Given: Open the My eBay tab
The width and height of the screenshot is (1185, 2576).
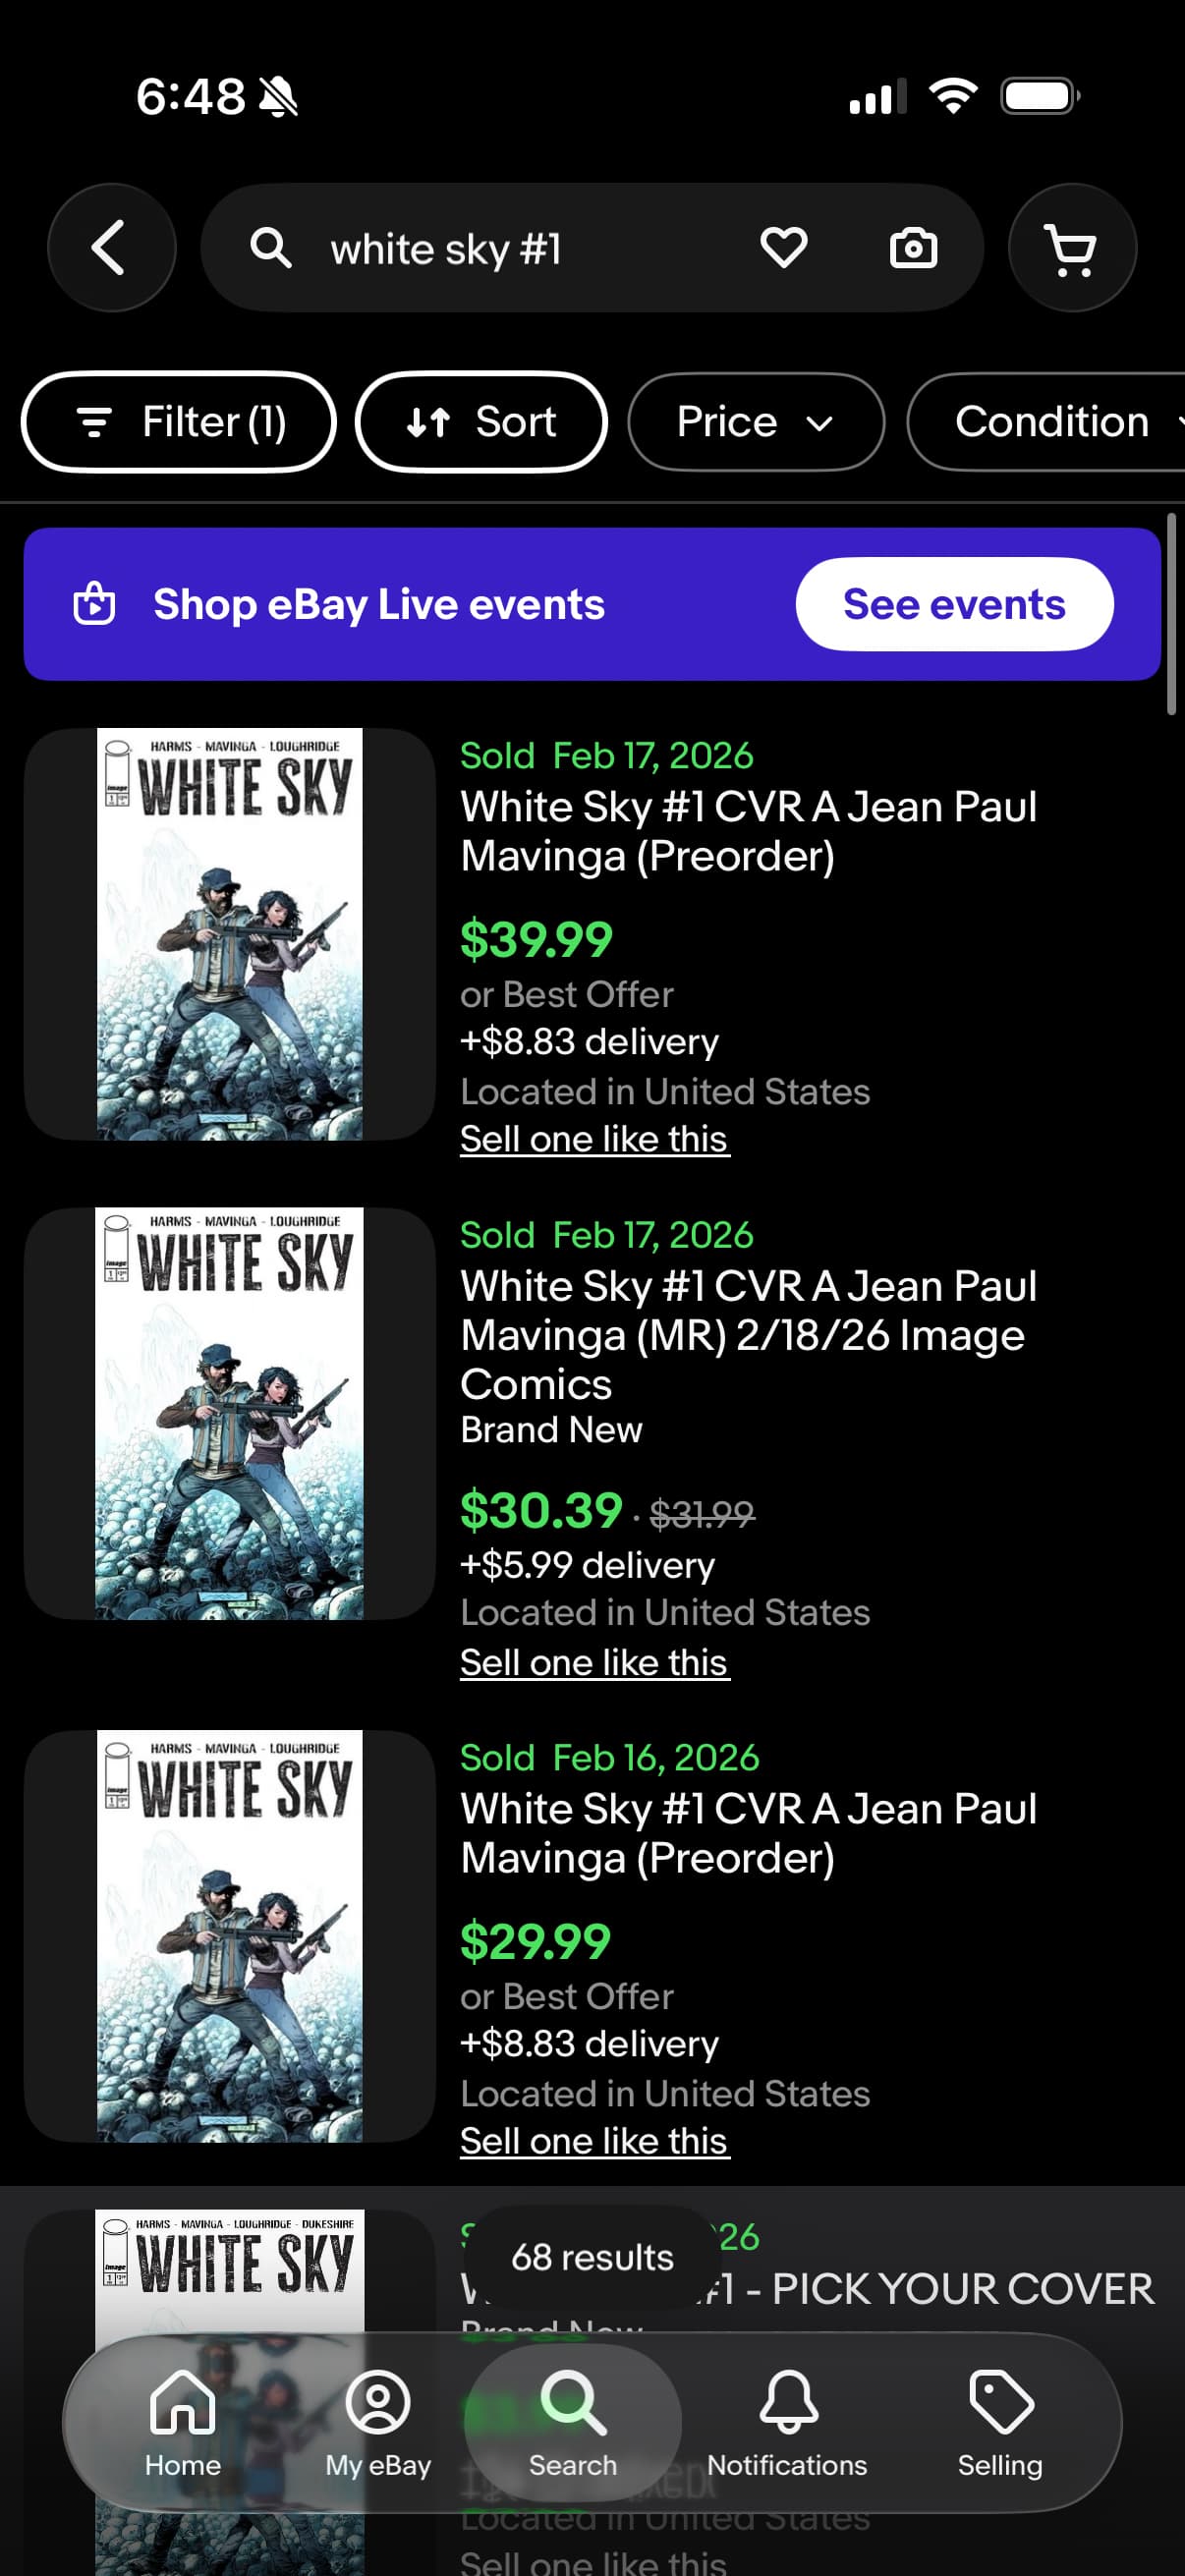Looking at the screenshot, I should click(x=378, y=2421).
